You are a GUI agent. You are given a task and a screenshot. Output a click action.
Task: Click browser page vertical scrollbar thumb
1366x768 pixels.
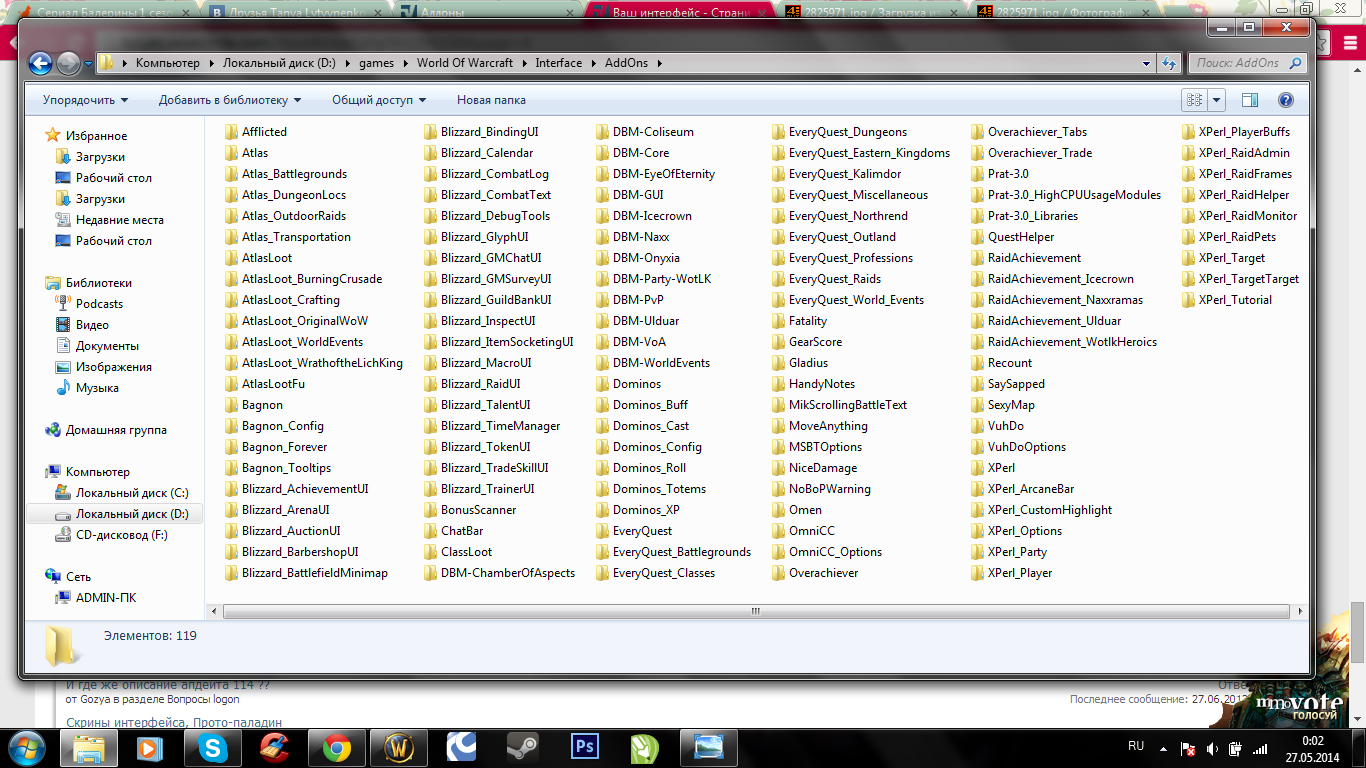tap(1358, 632)
